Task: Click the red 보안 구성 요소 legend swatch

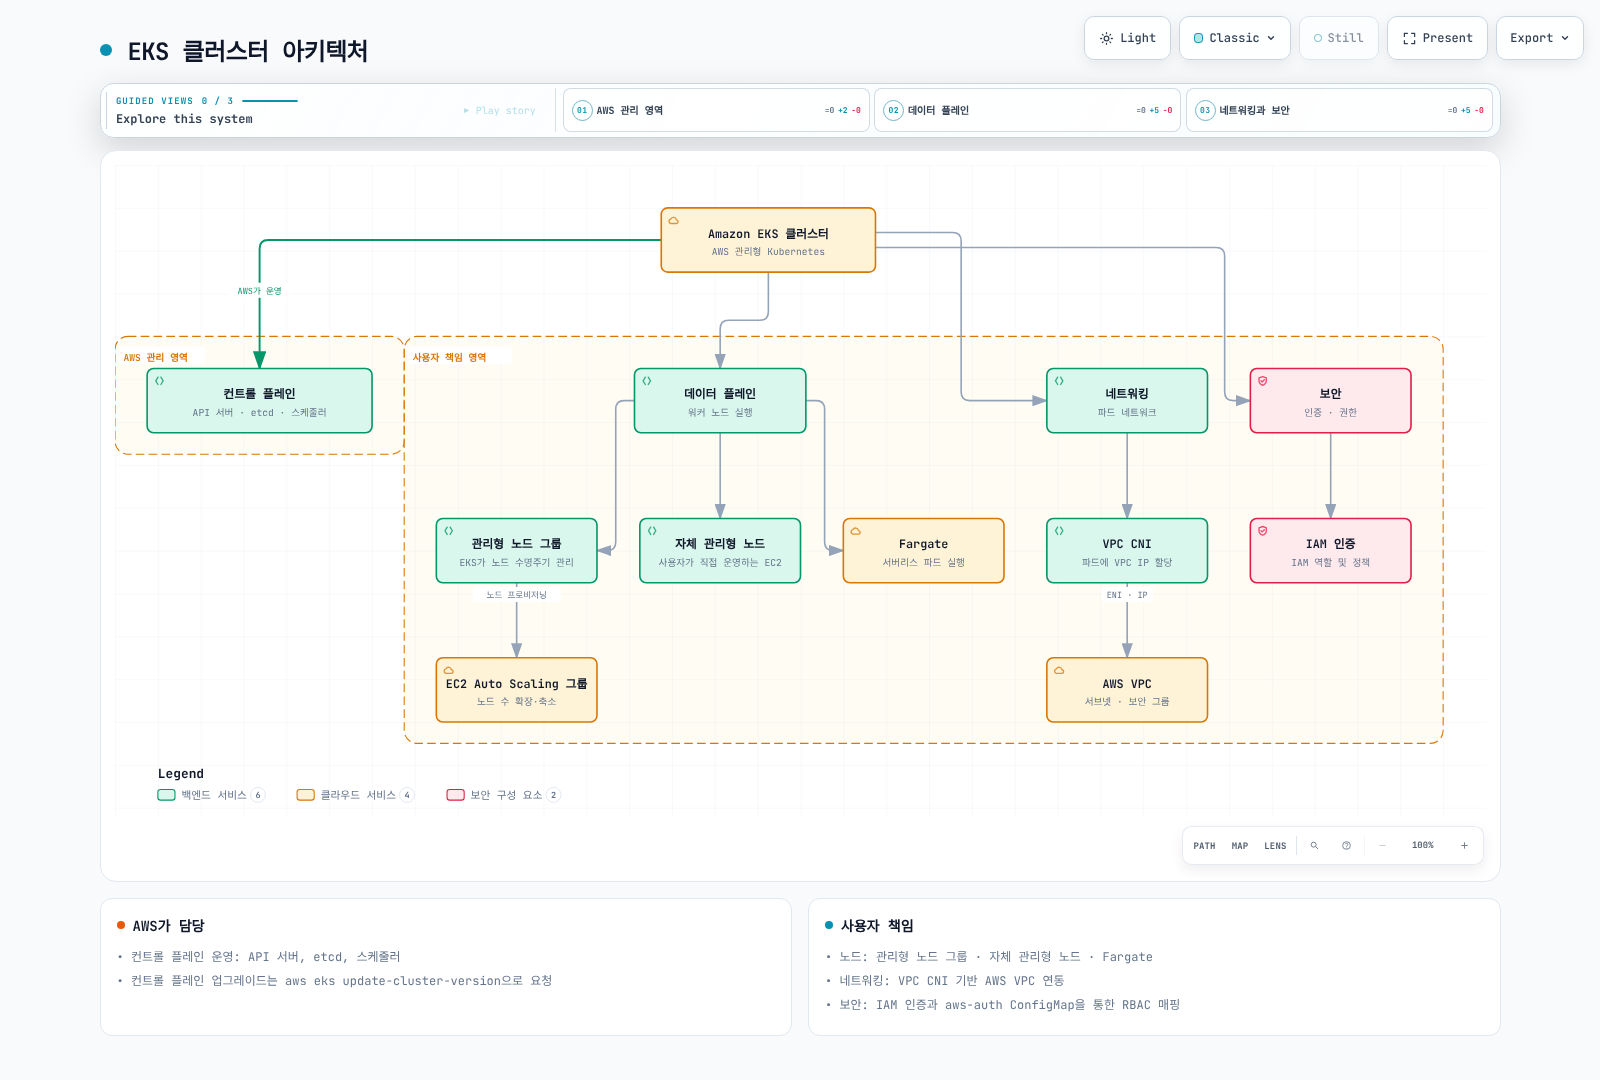Action: tap(455, 795)
